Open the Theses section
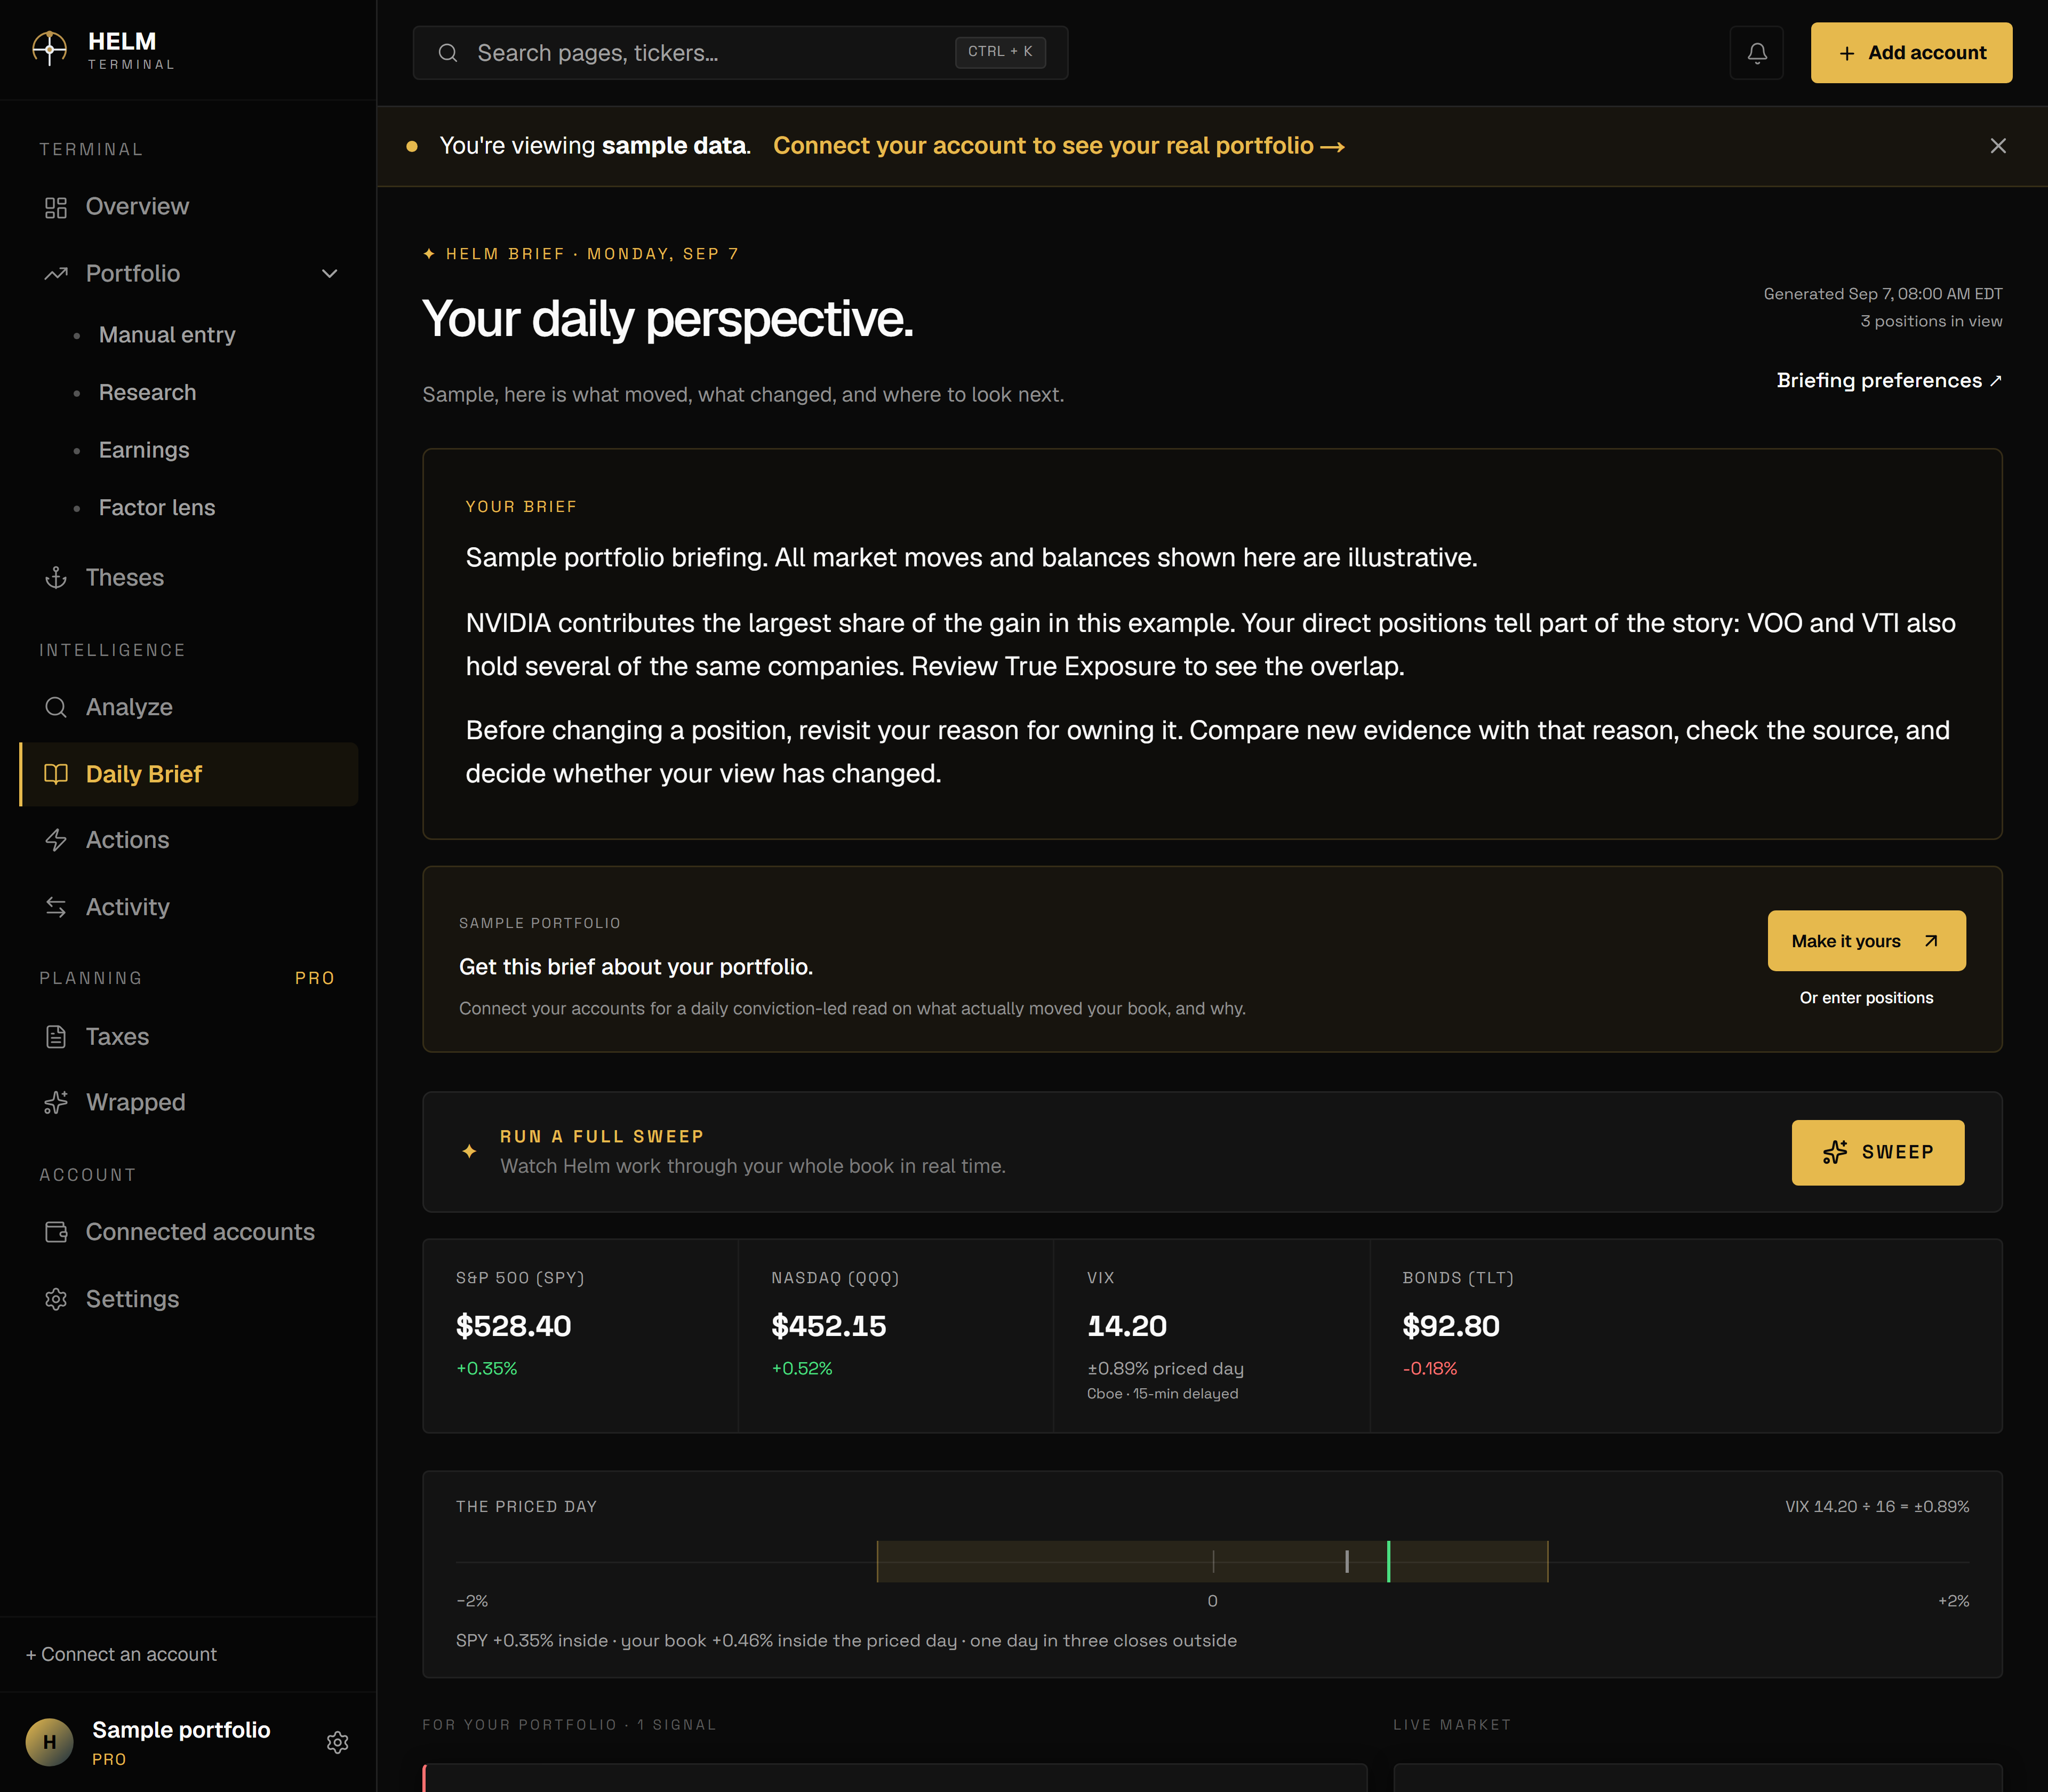Image resolution: width=2048 pixels, height=1792 pixels. tap(189, 578)
